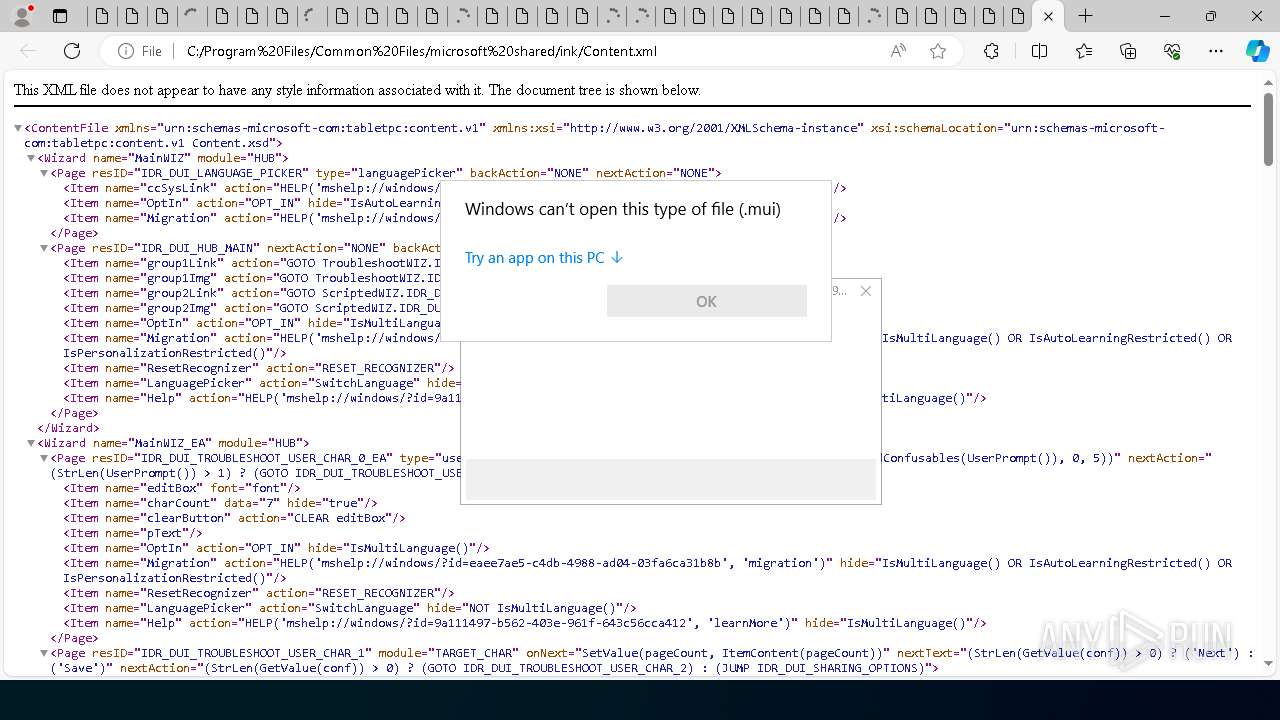This screenshot has width=1280, height=720.
Task: Launch the Copilot sidebar icon
Action: [1258, 51]
